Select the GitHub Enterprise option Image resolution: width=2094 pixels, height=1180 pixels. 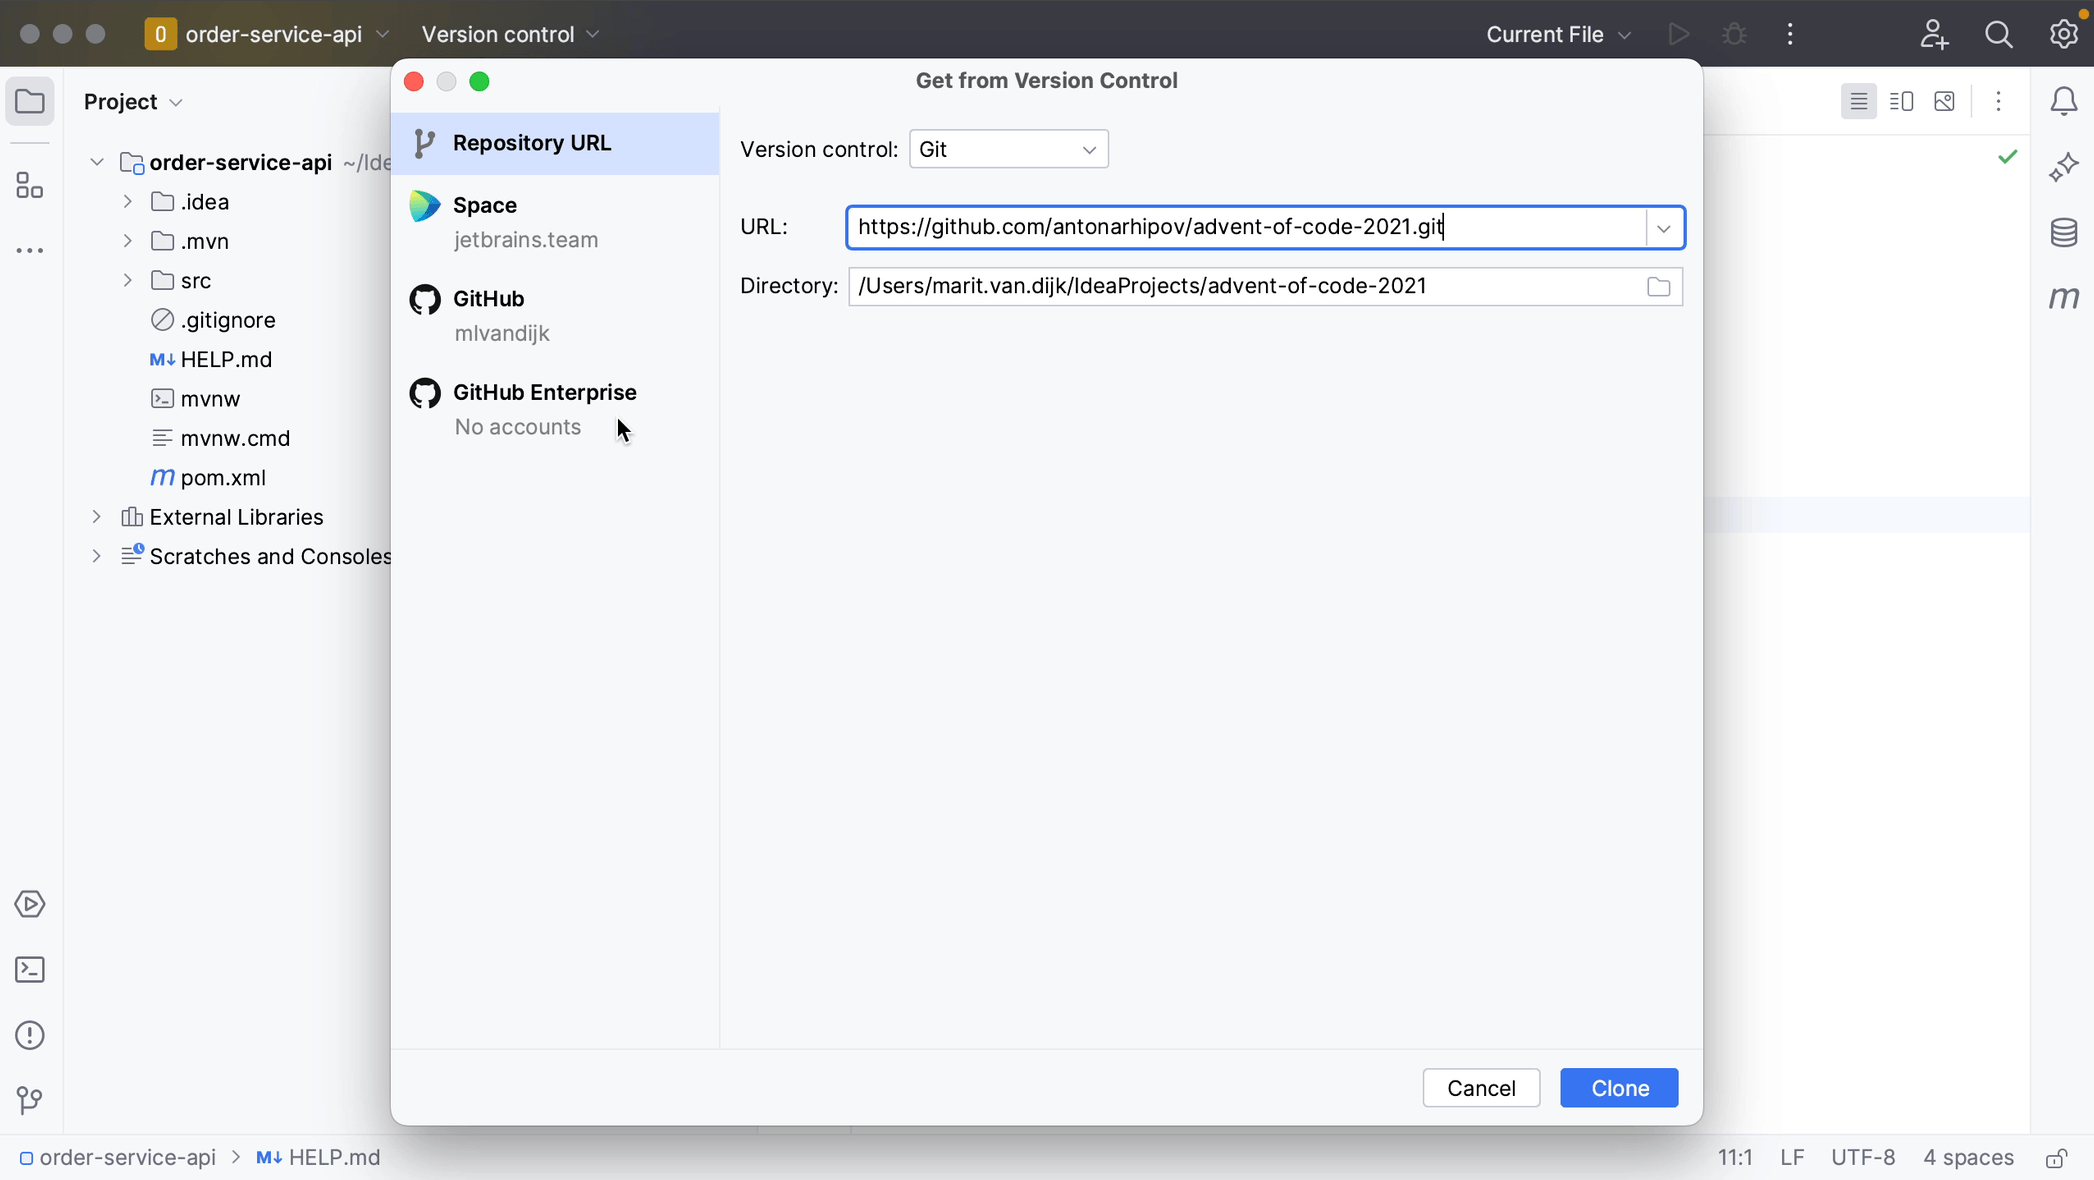point(544,392)
